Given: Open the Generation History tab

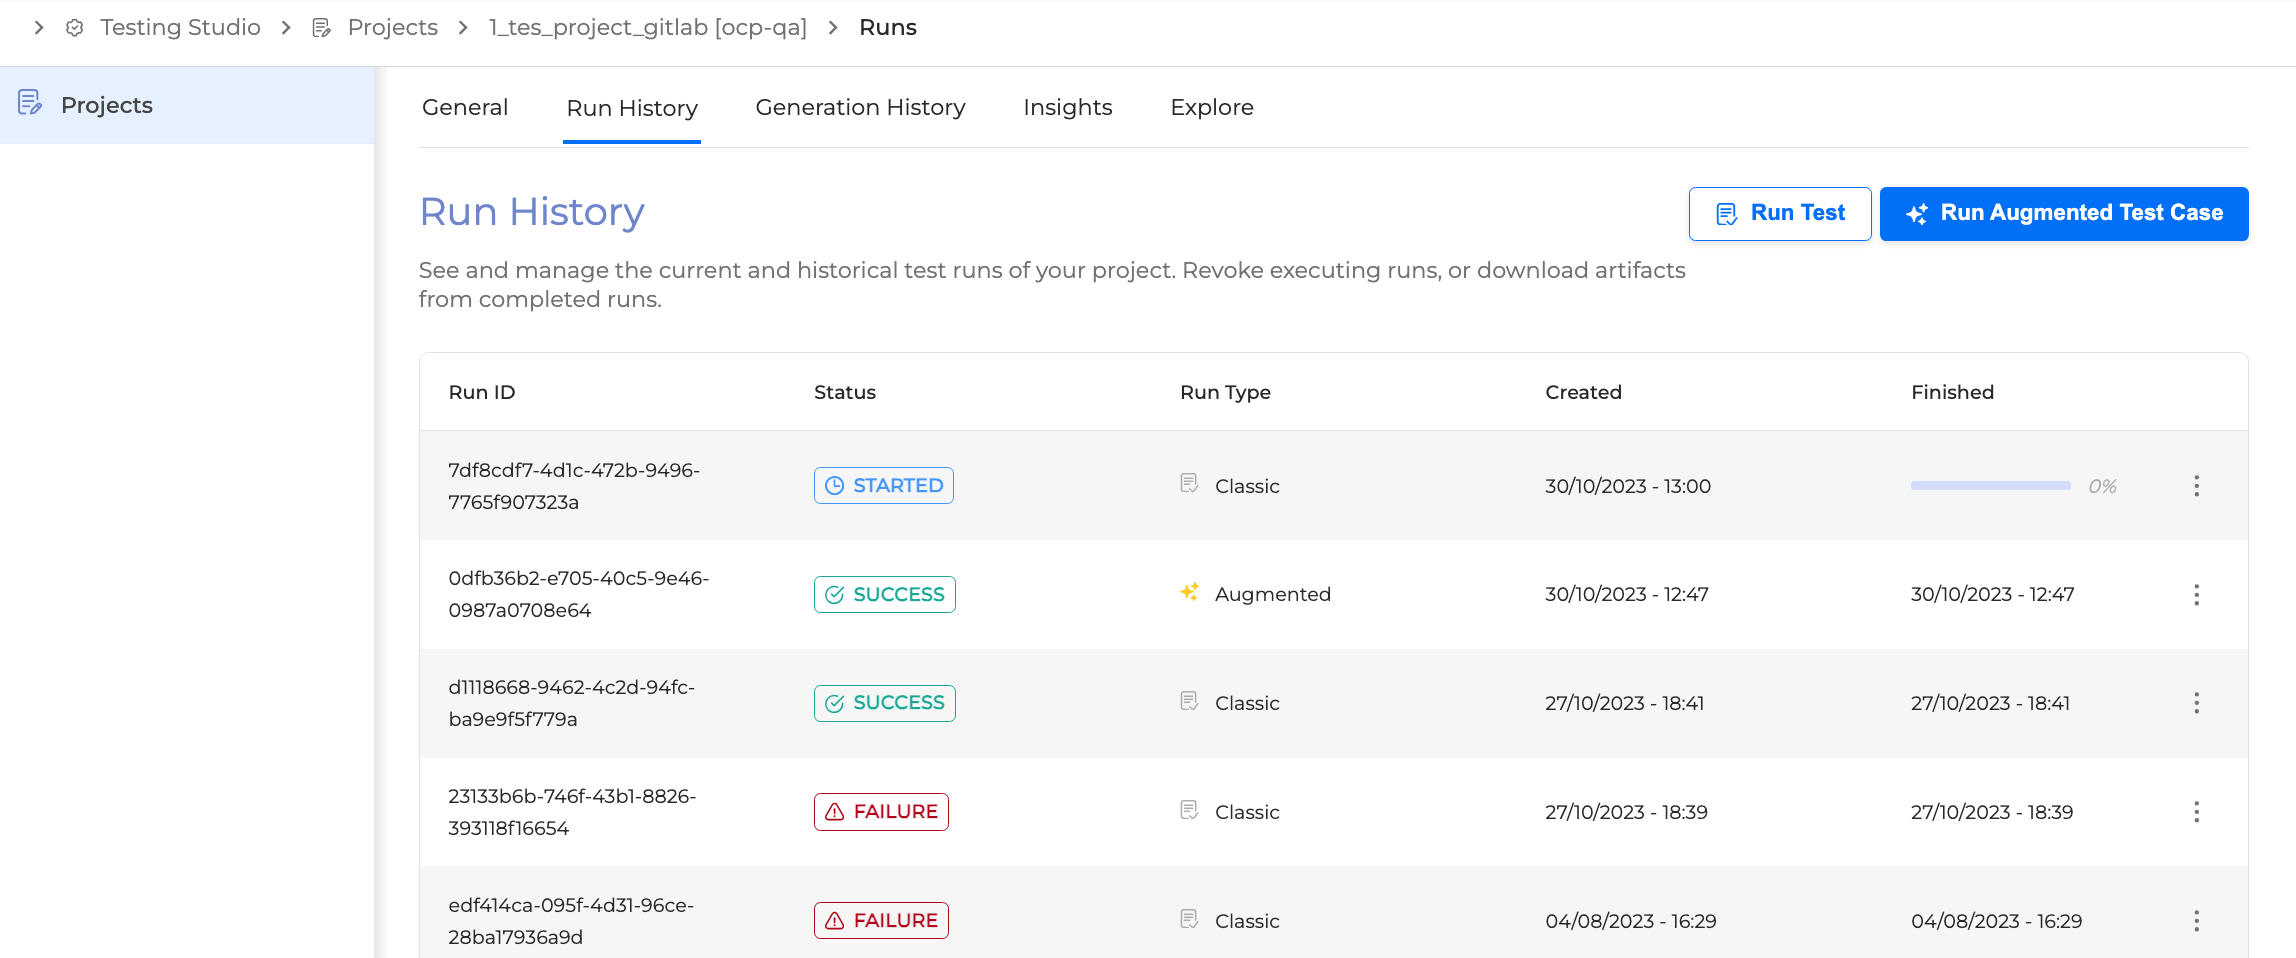Looking at the screenshot, I should click(x=860, y=107).
